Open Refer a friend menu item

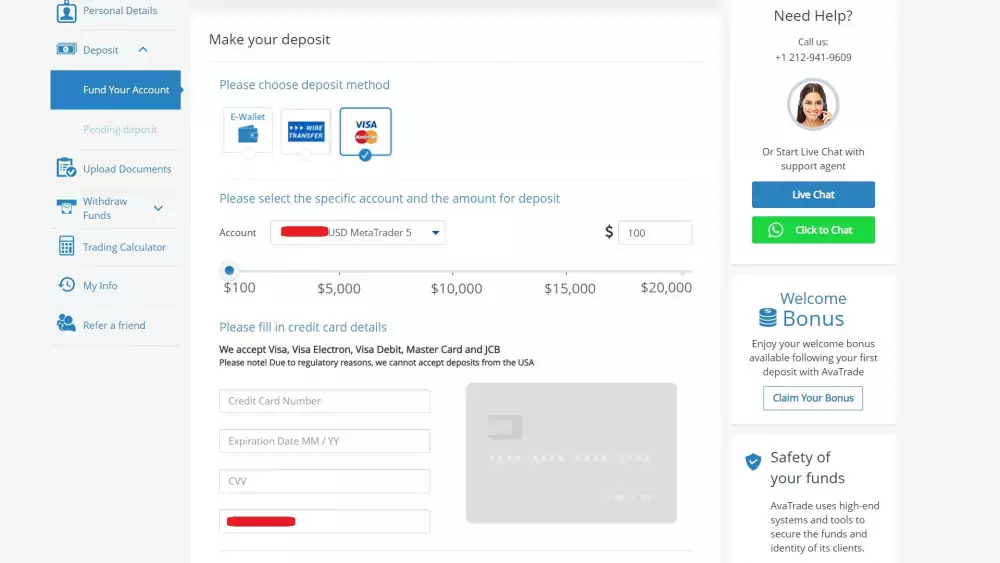[x=114, y=325]
